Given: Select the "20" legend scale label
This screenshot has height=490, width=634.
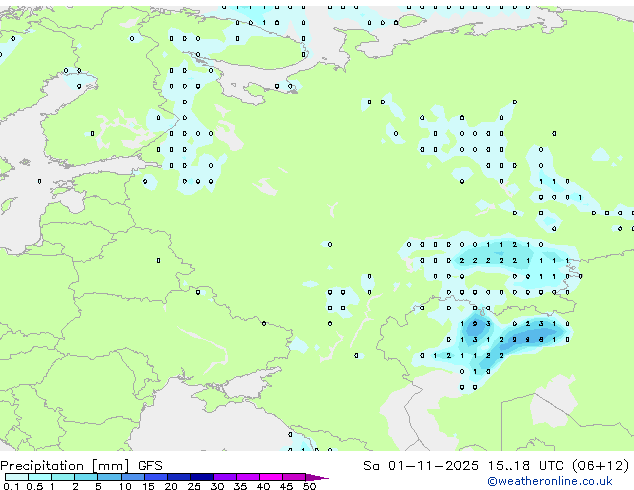Looking at the screenshot, I should 171,486.
